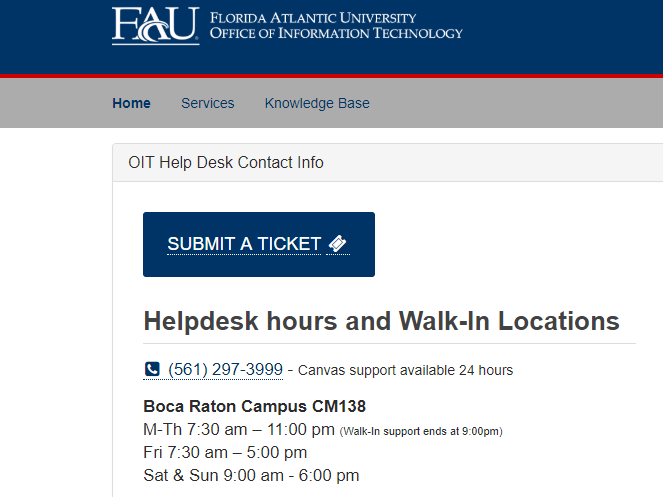Screen dimensions: 663x497
Task: Go to the Knowledge Base tab
Action: tap(317, 103)
